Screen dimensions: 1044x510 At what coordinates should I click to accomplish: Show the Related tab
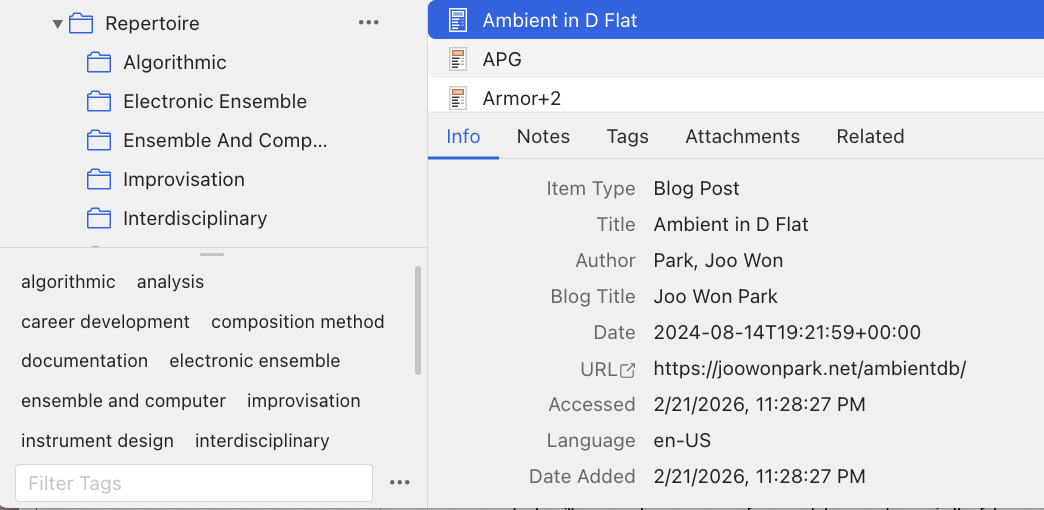click(x=870, y=137)
